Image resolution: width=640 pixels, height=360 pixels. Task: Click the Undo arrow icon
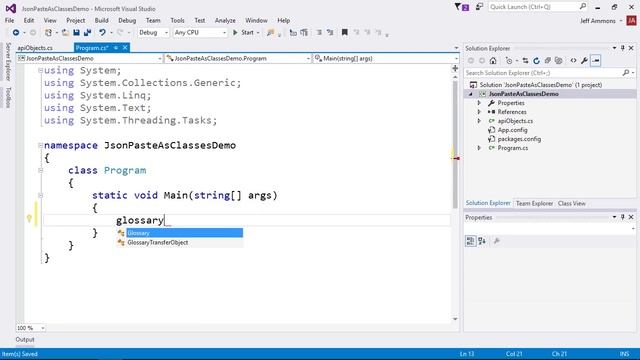point(102,33)
